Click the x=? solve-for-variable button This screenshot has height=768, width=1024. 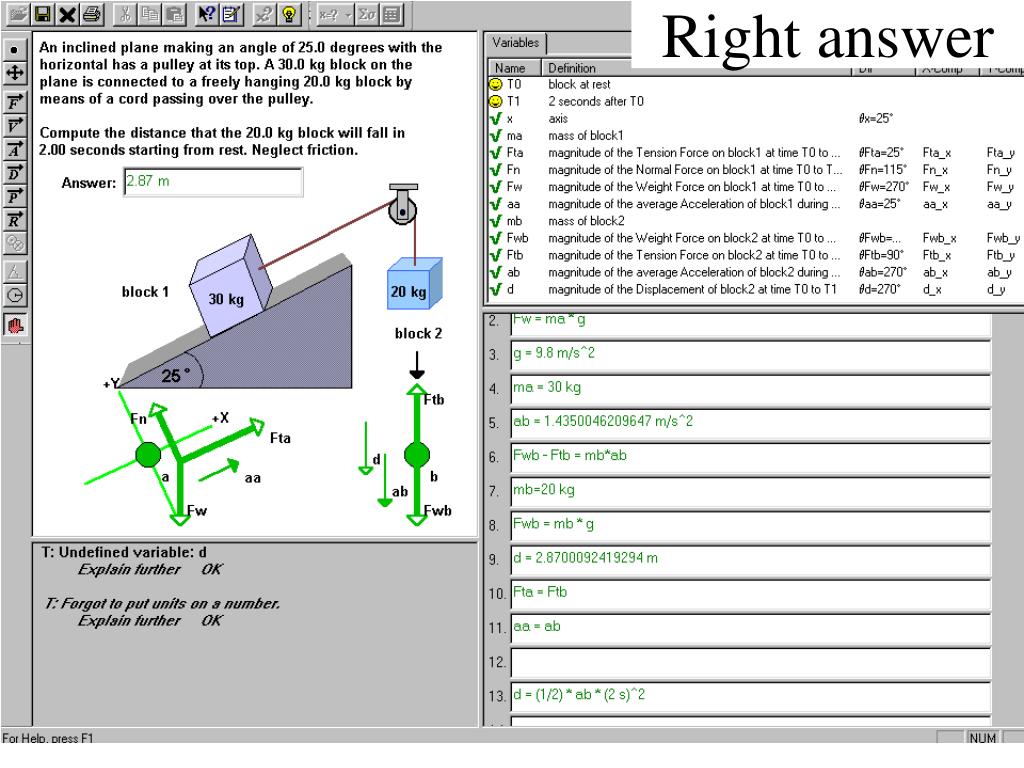tap(328, 14)
